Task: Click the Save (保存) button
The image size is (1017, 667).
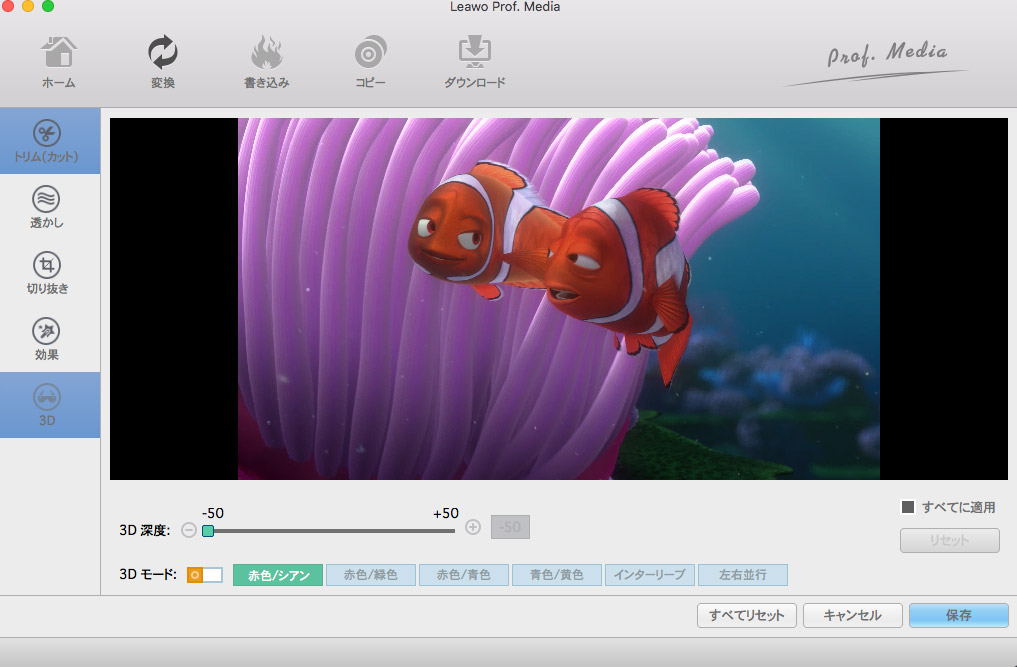Action: (958, 615)
